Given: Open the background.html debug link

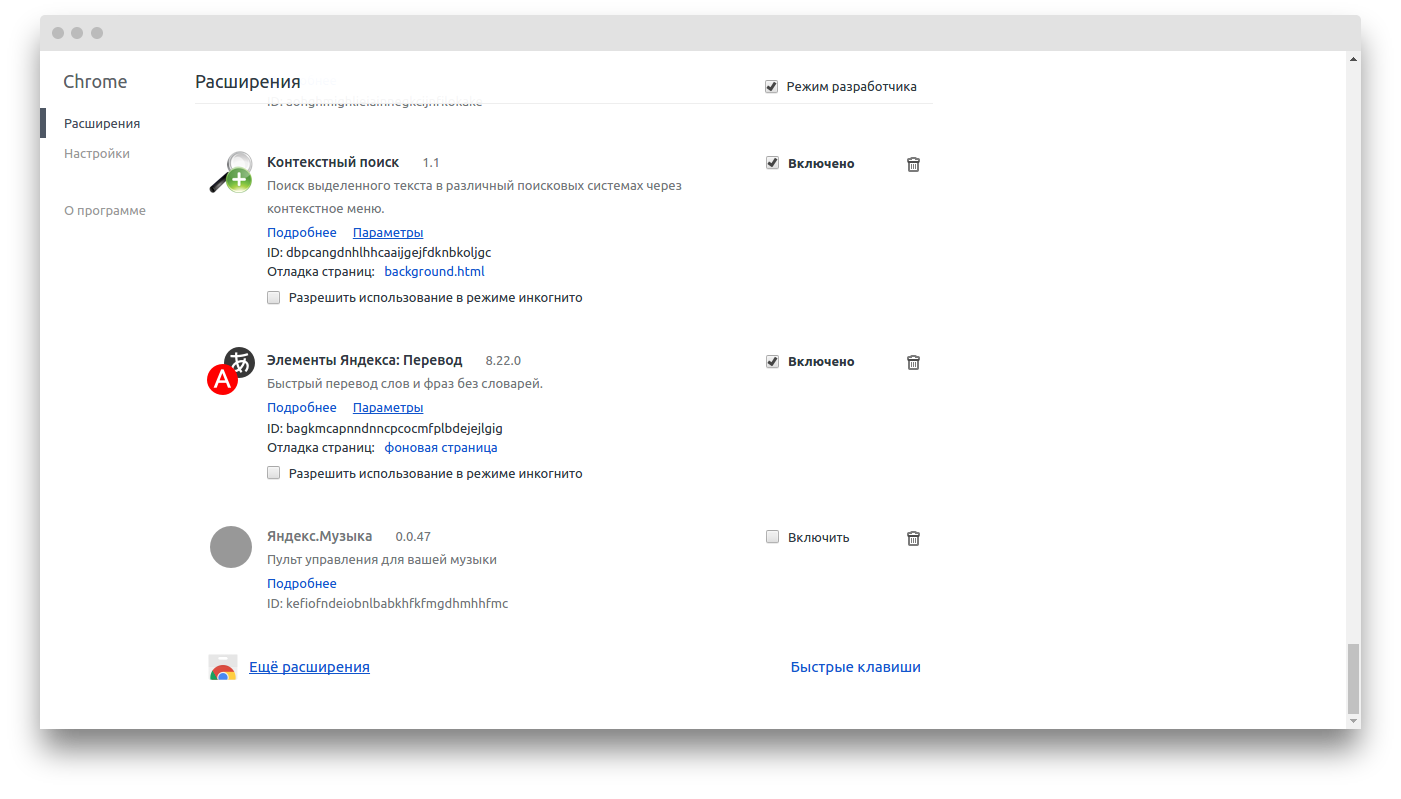Looking at the screenshot, I should (x=435, y=271).
